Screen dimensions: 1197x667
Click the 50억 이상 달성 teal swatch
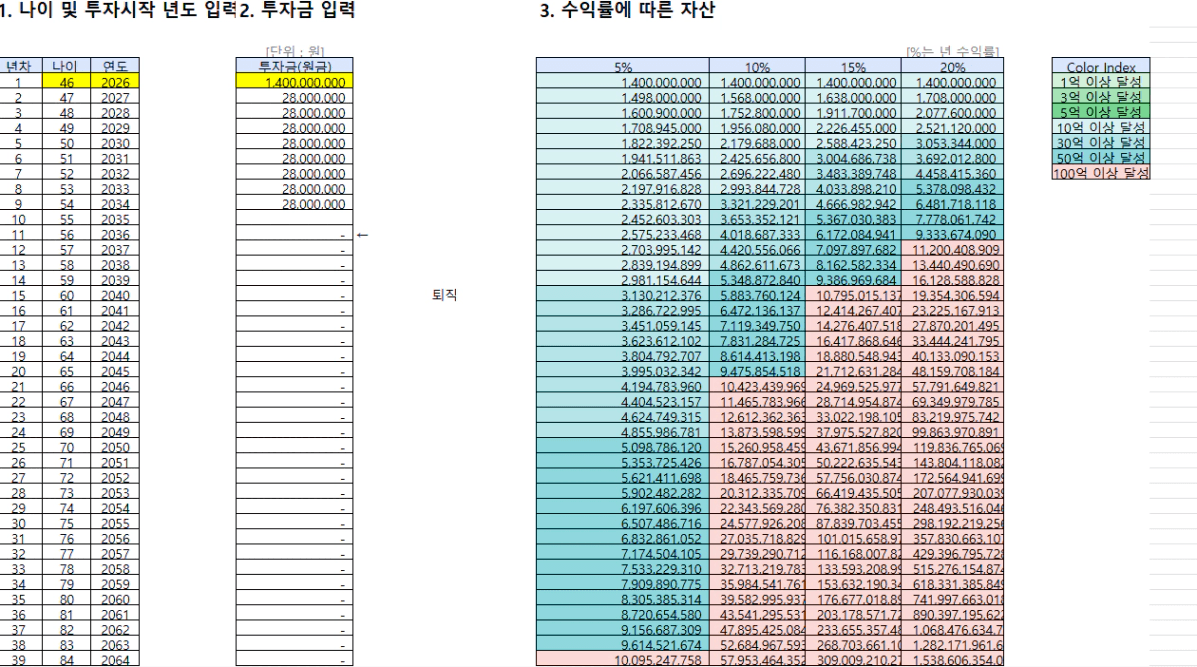point(1100,157)
